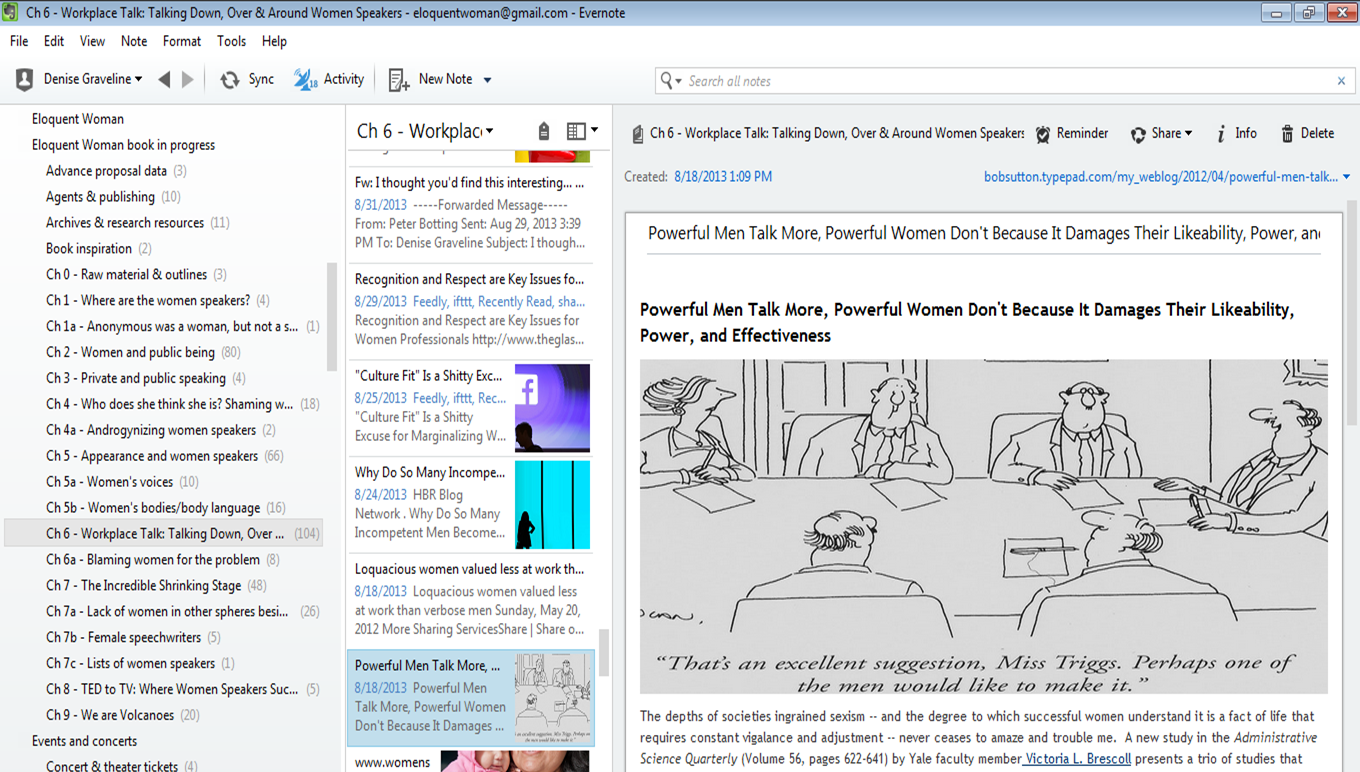This screenshot has height=772, width=1360.
Task: Click the created date 8/18/2013 1:09 PM
Action: [723, 177]
